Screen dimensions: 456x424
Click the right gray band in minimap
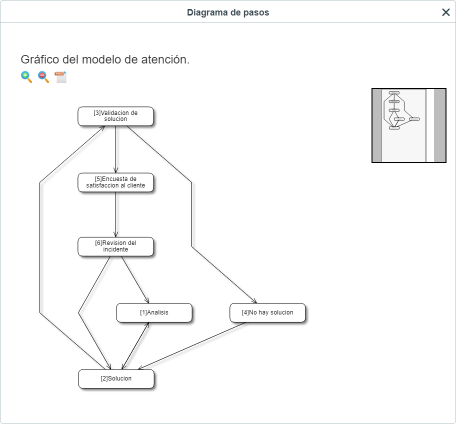(440, 125)
